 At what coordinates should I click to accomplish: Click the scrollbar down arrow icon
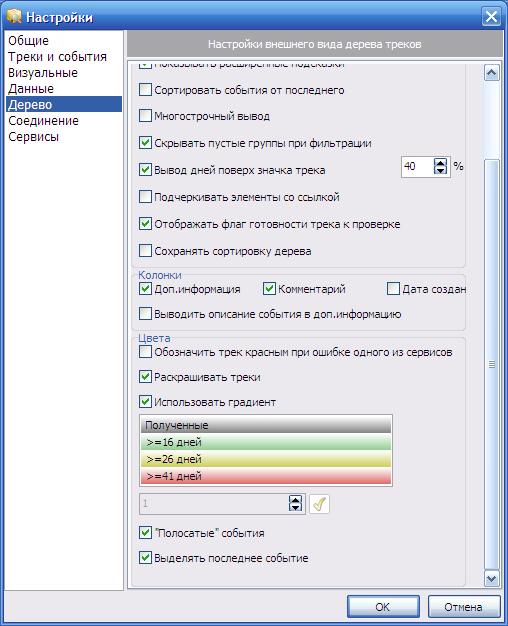click(x=491, y=578)
